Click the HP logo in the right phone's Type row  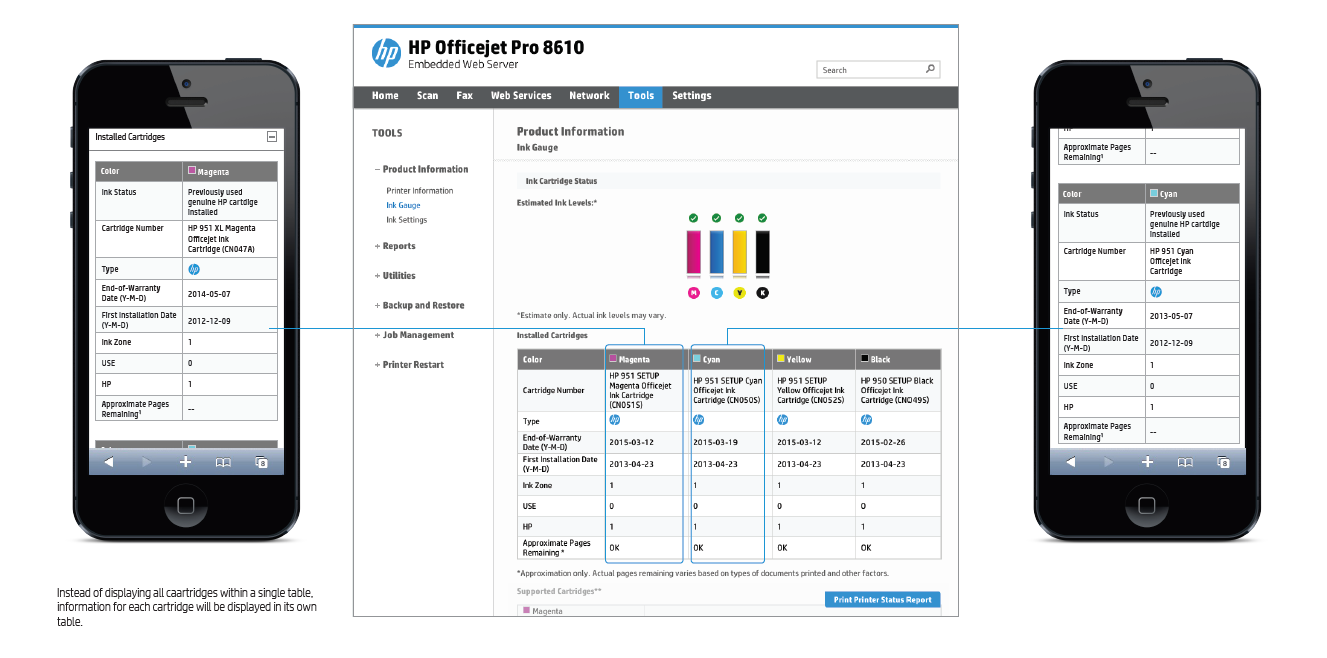(1156, 292)
